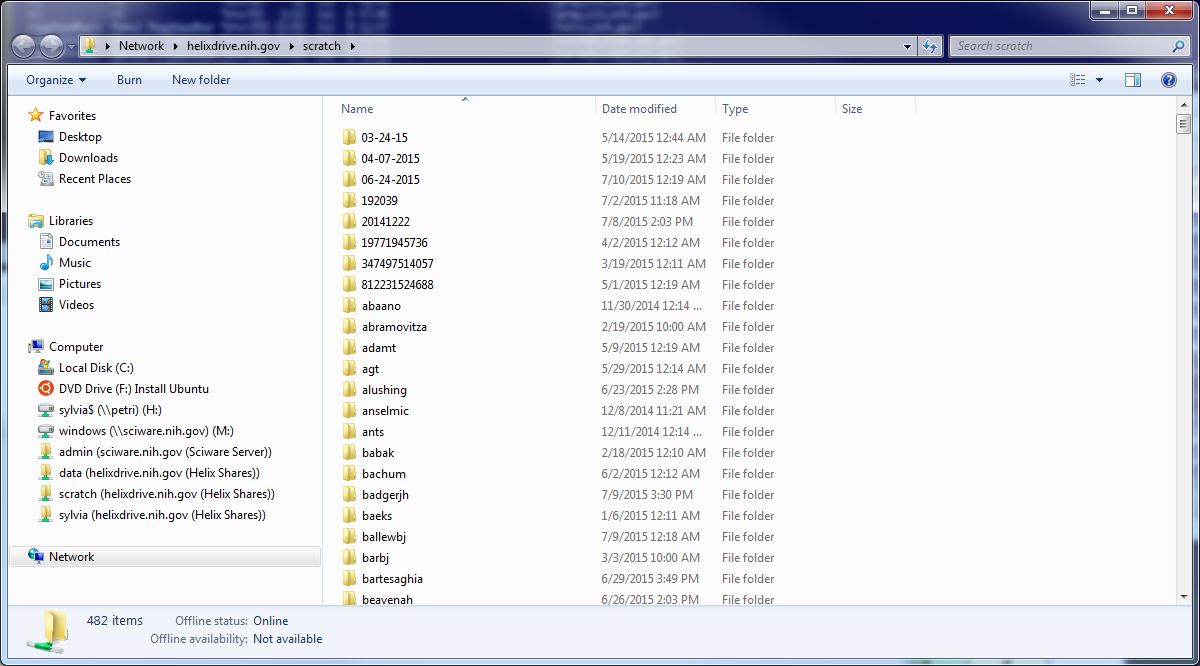Screen dimensions: 1200x666
Task: Refresh the folder view
Action: tap(930, 45)
